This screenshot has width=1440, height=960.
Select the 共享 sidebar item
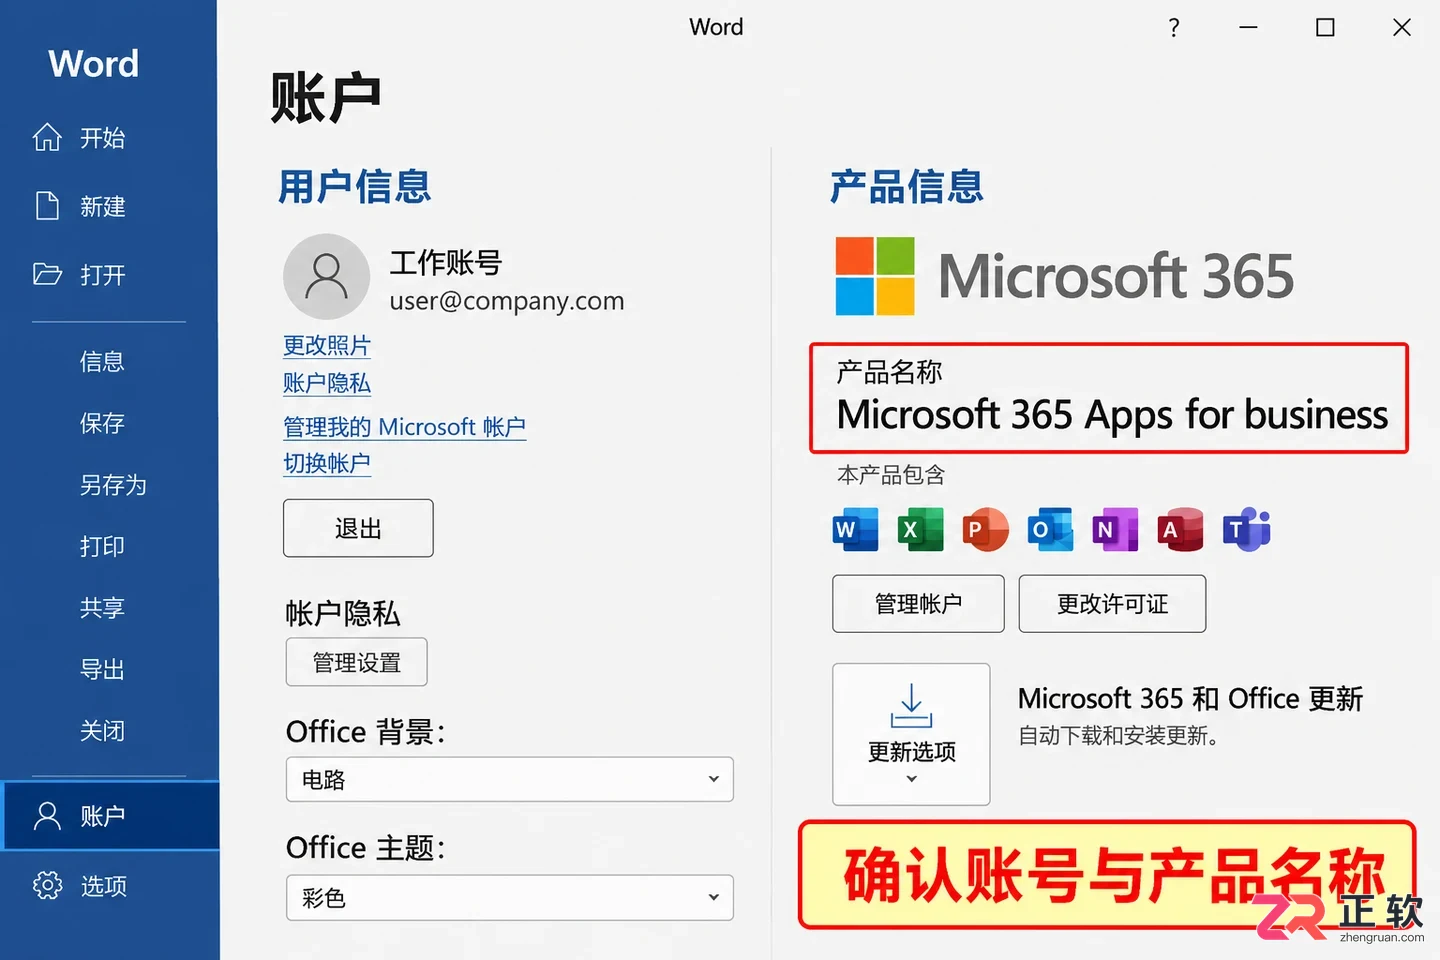click(102, 608)
